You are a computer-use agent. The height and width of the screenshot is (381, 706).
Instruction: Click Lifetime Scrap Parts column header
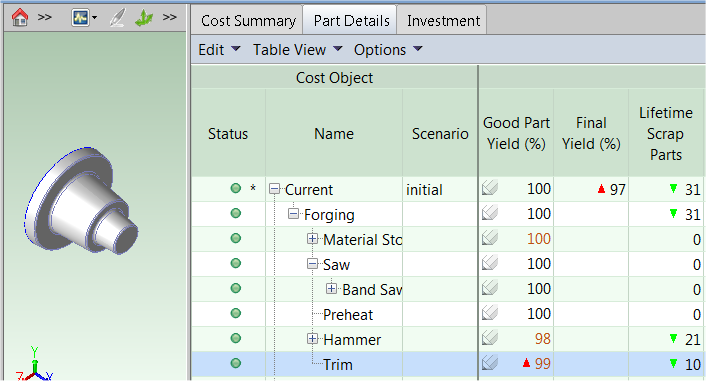[x=665, y=134]
